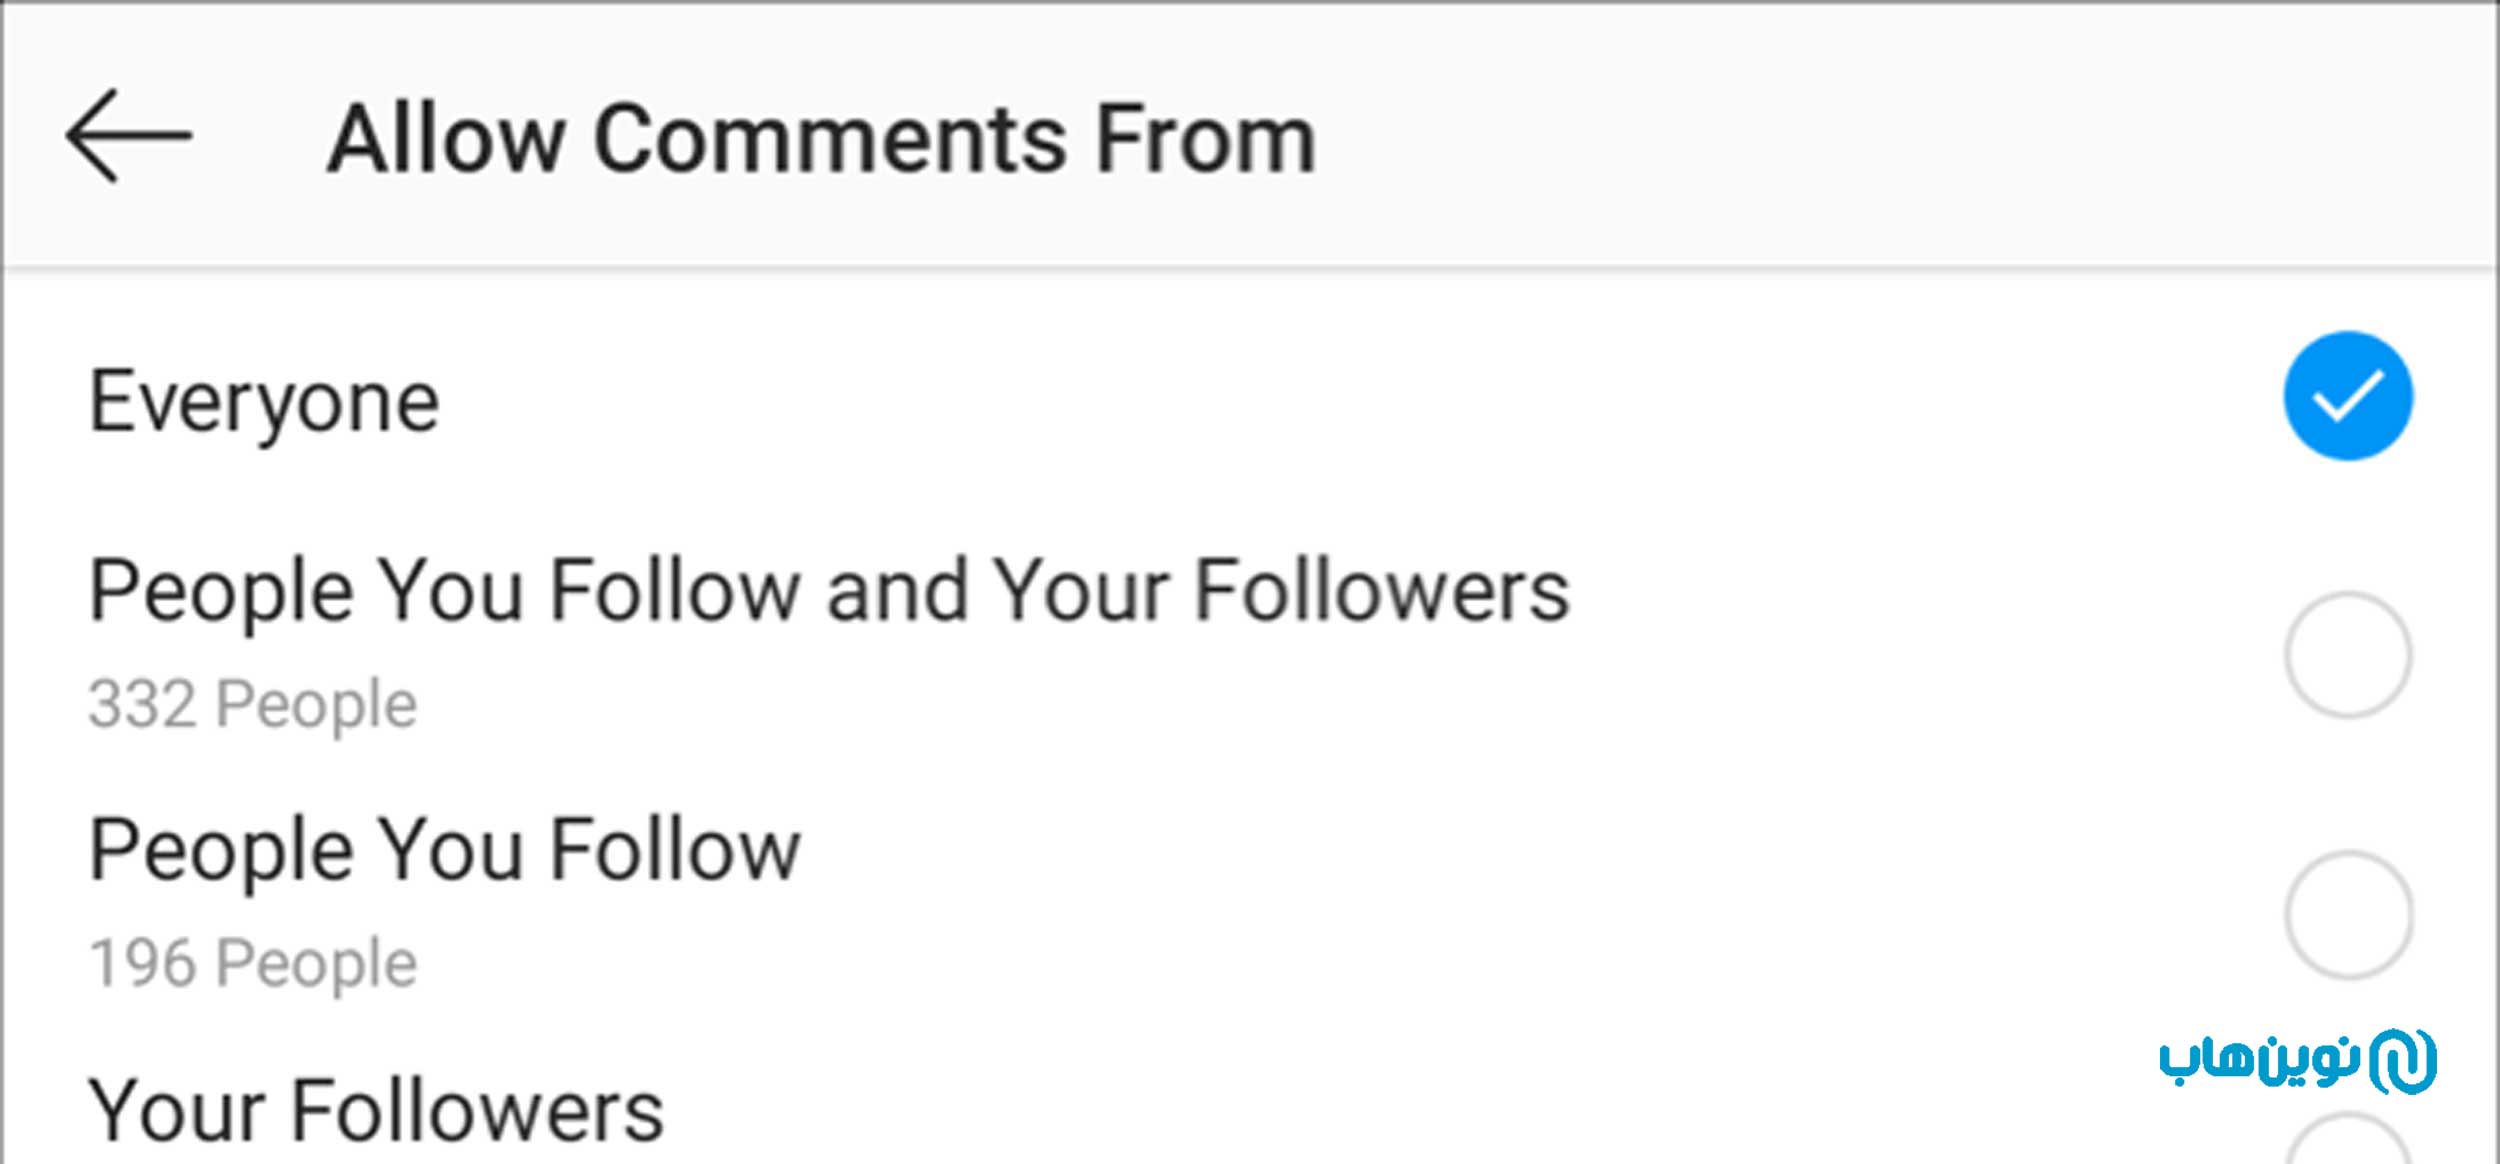
Task: Pick the People You Follow label
Action: point(445,849)
